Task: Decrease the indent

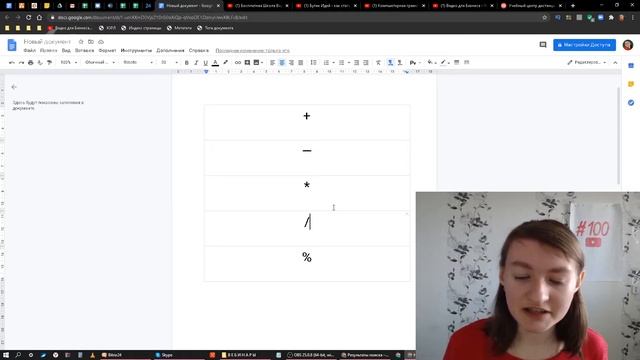Action: [356, 62]
